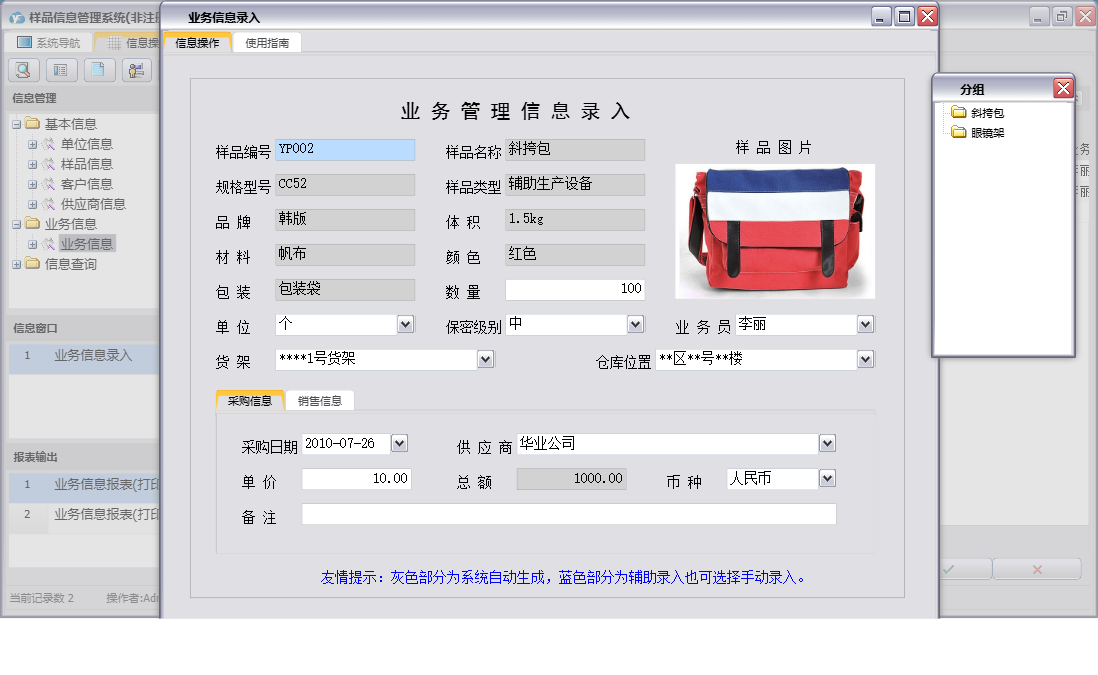
Task: Click inside the 备注 input field
Action: point(568,513)
